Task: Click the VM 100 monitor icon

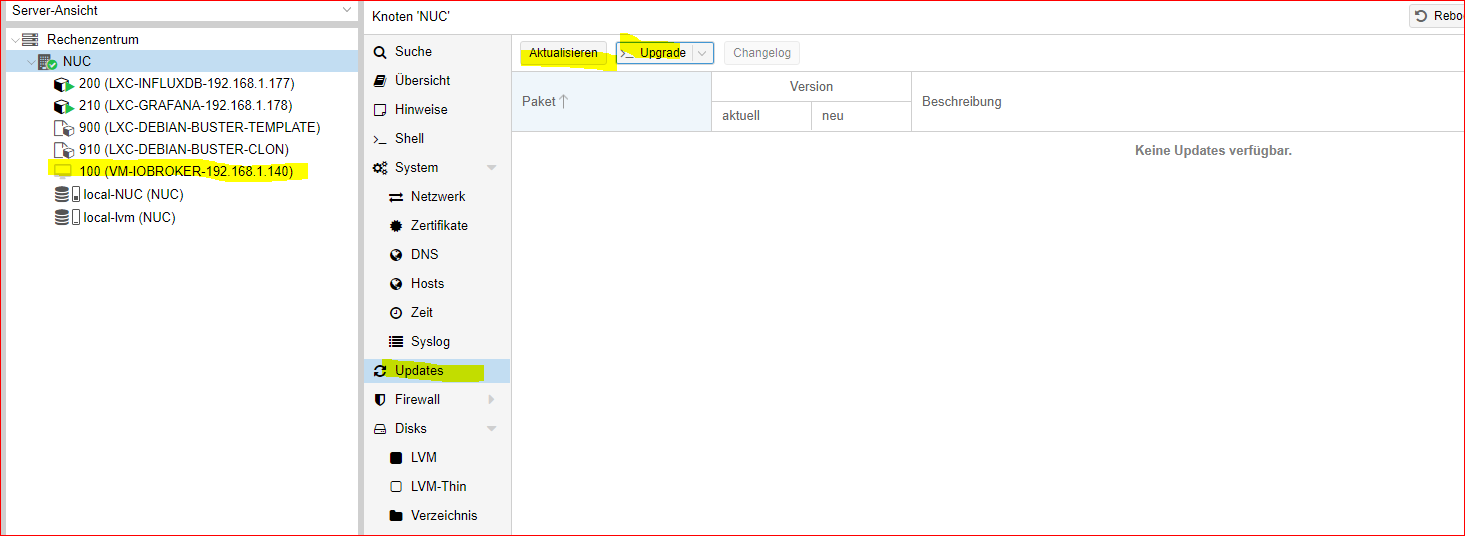Action: click(63, 172)
